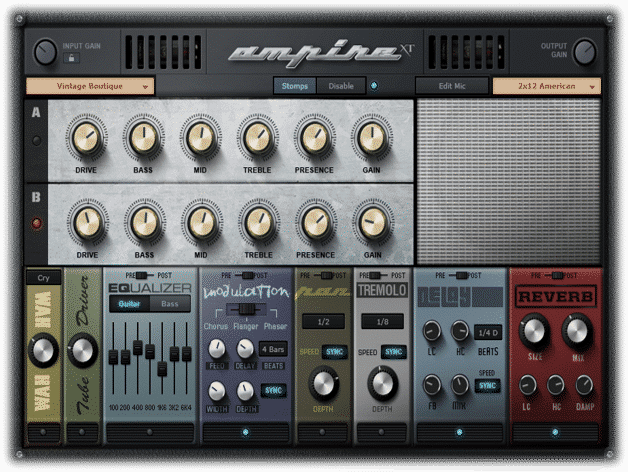Toggle the Wah pedal footswitch
The image size is (628, 472).
click(x=43, y=433)
